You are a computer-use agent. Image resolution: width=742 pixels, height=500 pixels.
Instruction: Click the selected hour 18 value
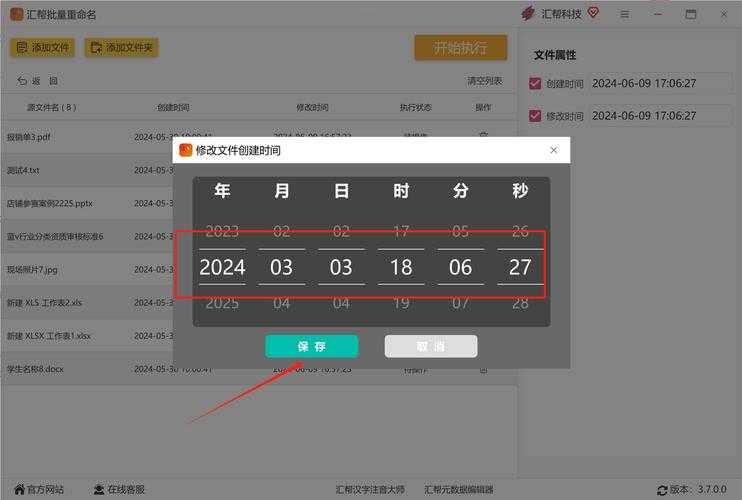tap(401, 267)
